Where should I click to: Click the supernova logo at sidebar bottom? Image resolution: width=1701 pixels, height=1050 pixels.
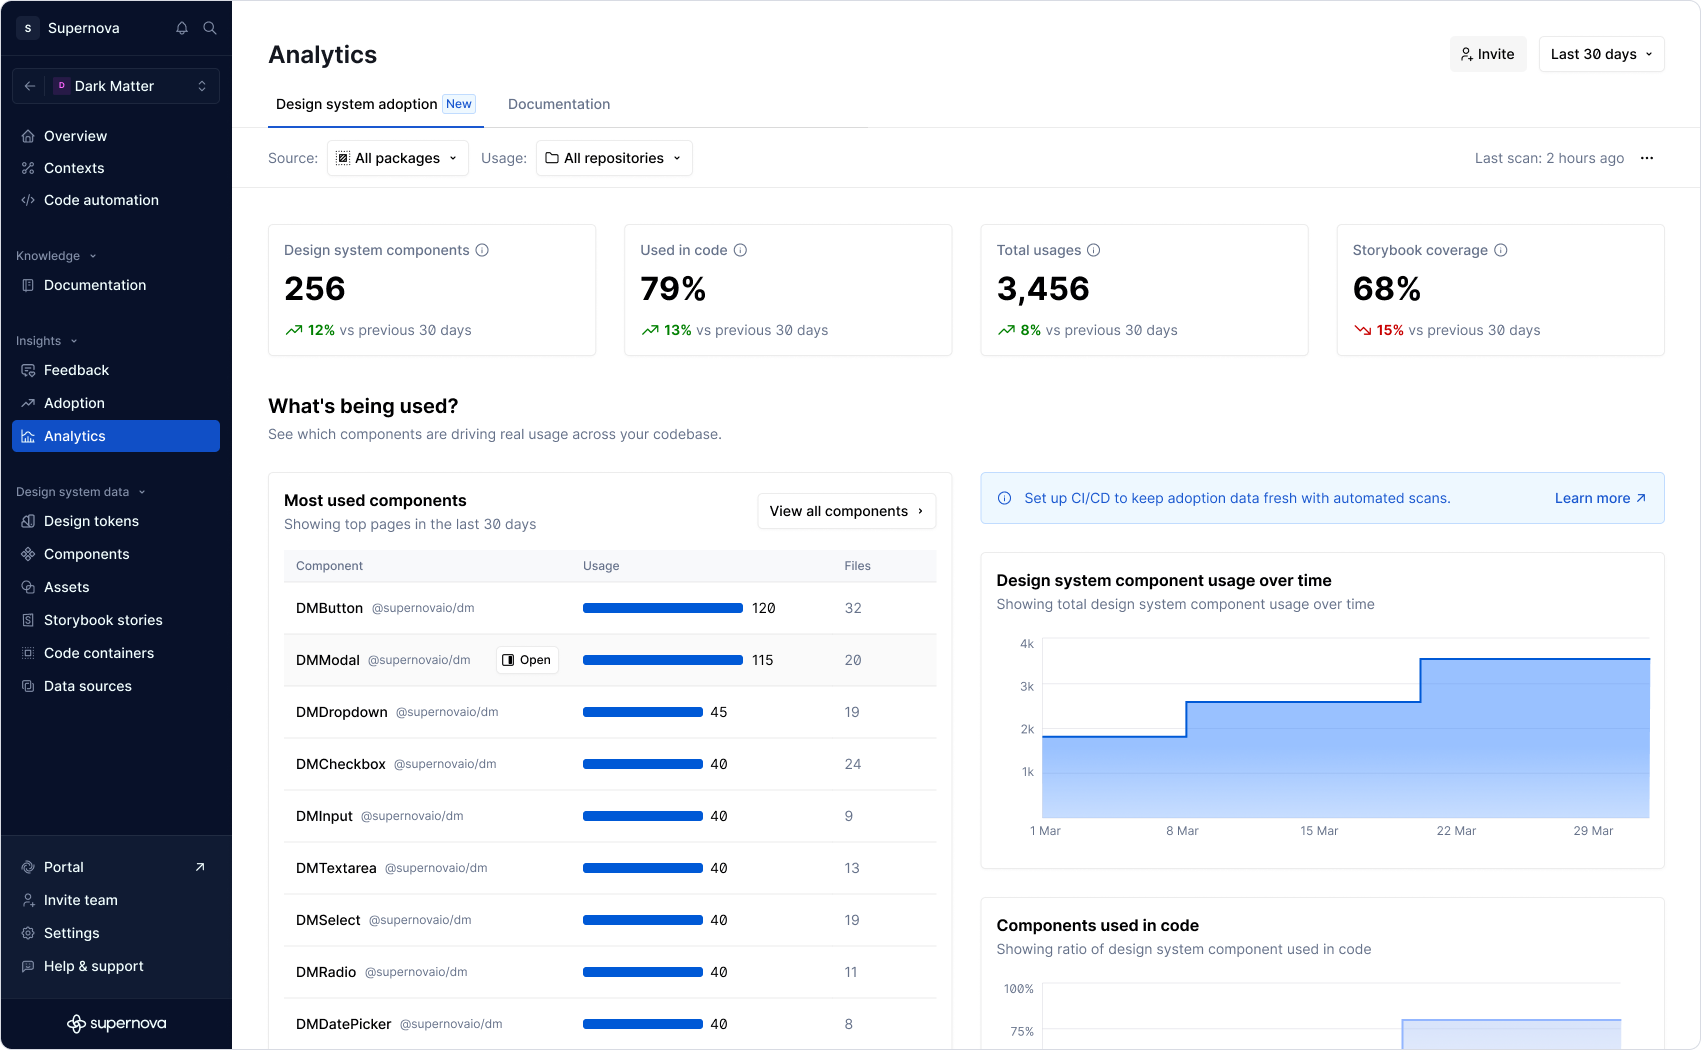(x=116, y=1023)
